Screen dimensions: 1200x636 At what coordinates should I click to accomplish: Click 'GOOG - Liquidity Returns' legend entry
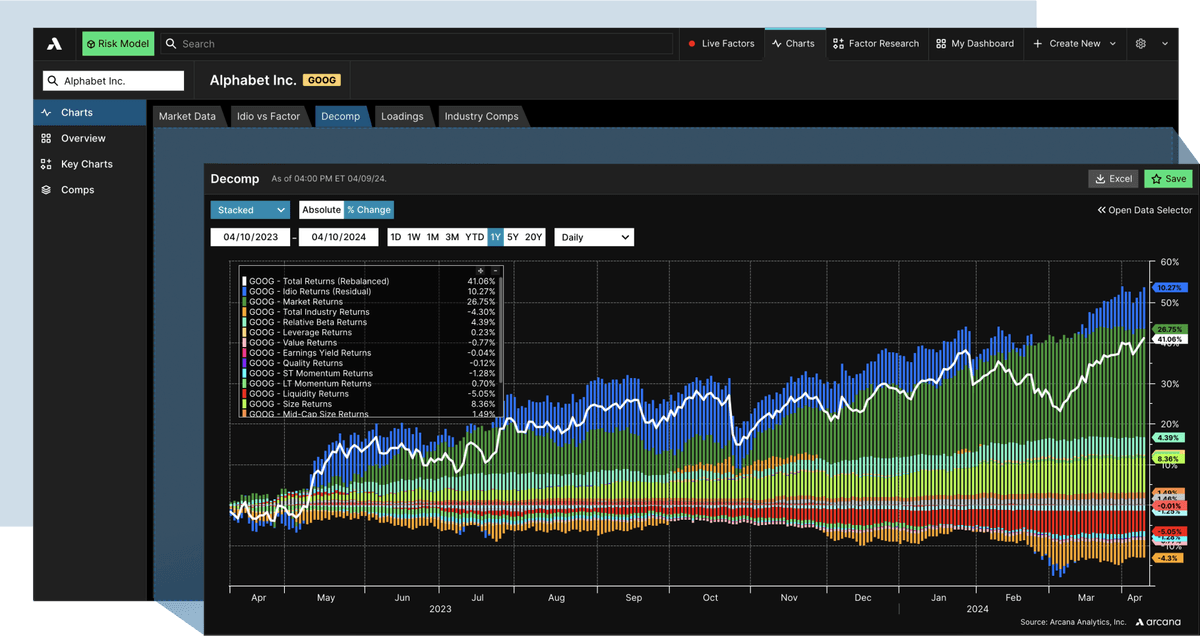point(299,394)
